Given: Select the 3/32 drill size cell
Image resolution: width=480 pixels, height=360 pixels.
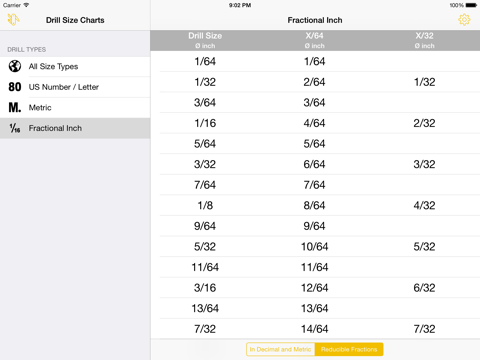Looking at the screenshot, I should [205, 164].
